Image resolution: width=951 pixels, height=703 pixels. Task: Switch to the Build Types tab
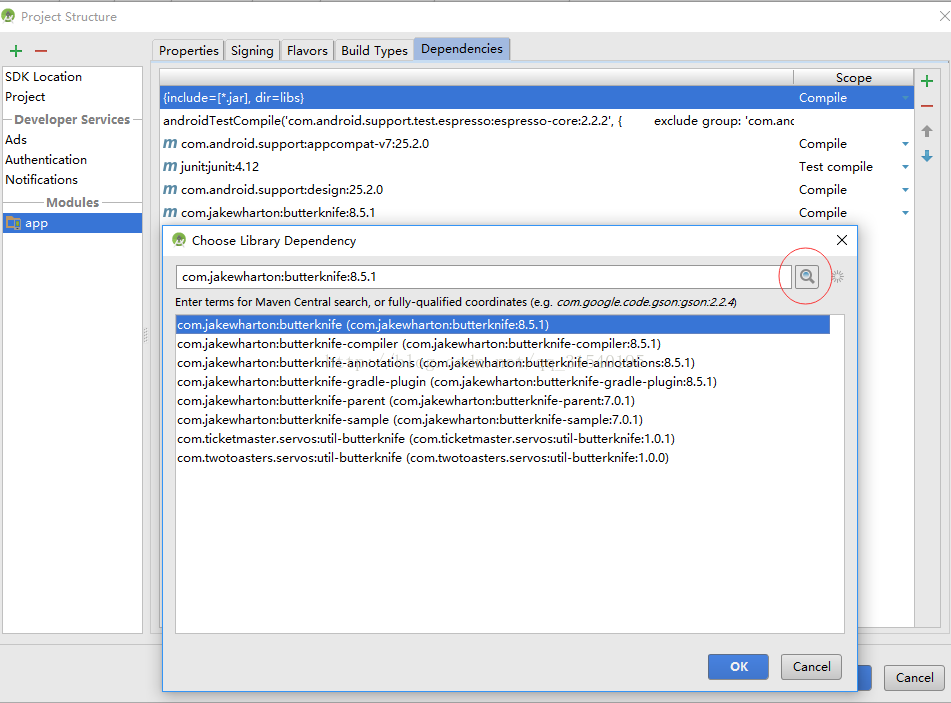(x=374, y=50)
